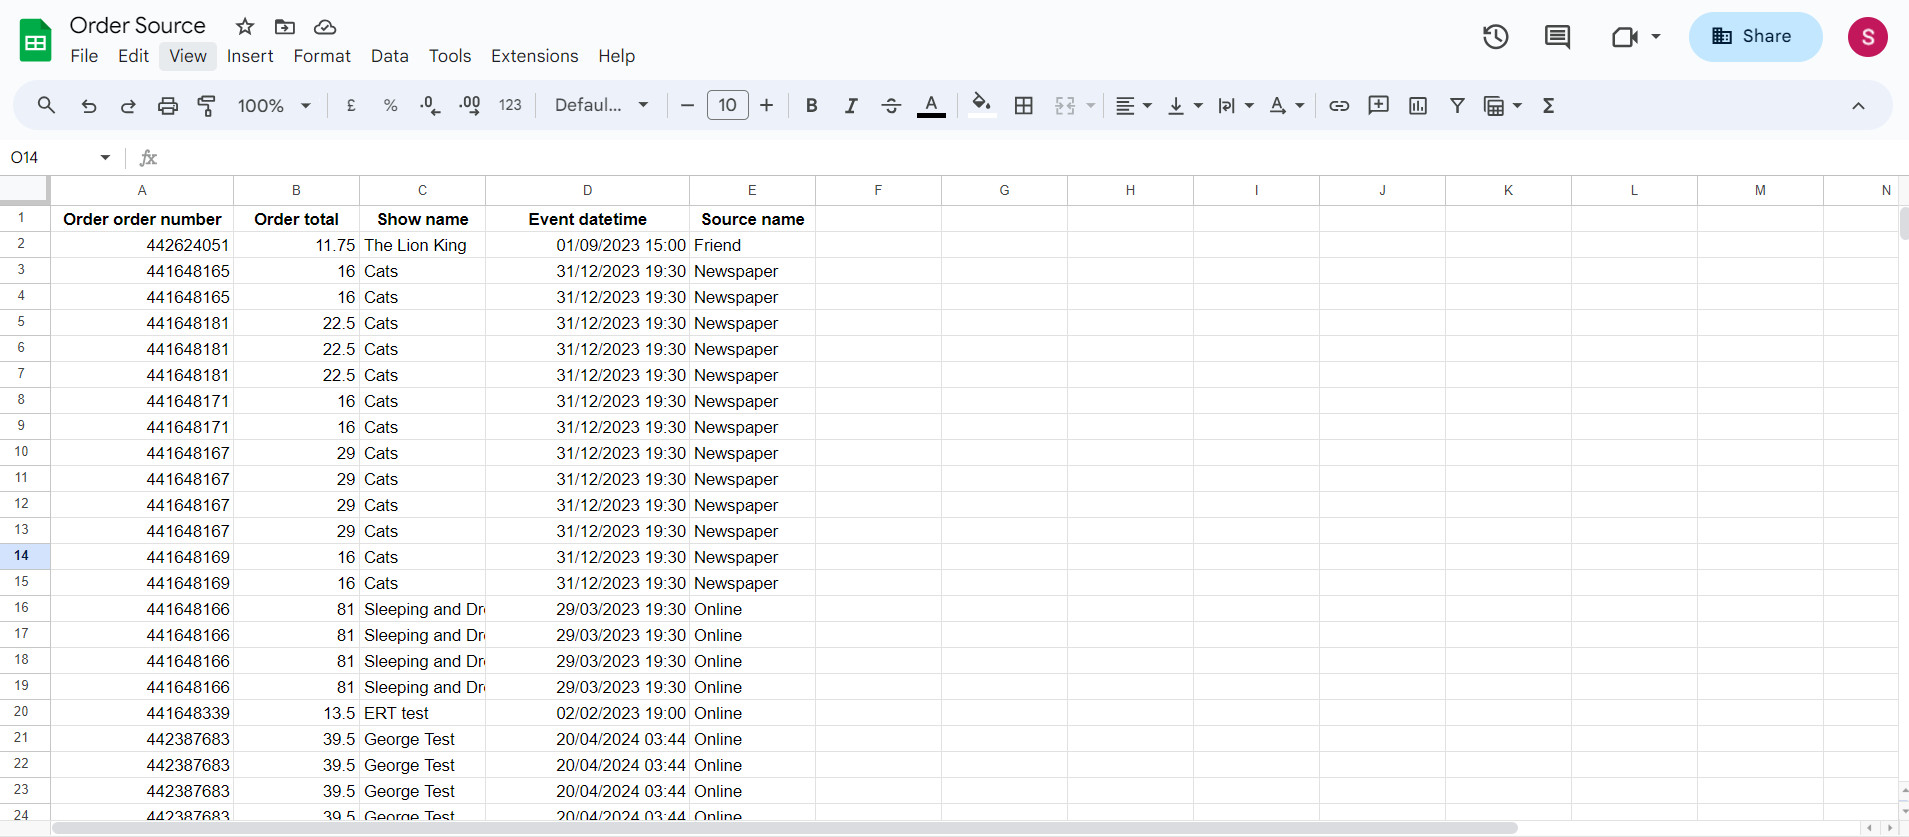
Task: Click the Name box showing O14
Action: pos(60,157)
